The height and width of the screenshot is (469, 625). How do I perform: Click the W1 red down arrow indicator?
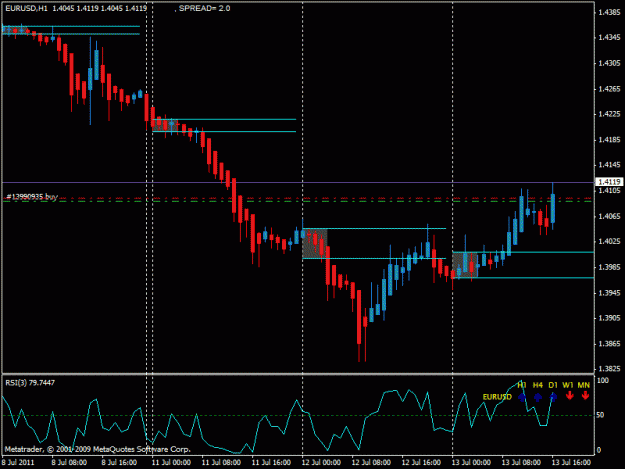(x=569, y=396)
